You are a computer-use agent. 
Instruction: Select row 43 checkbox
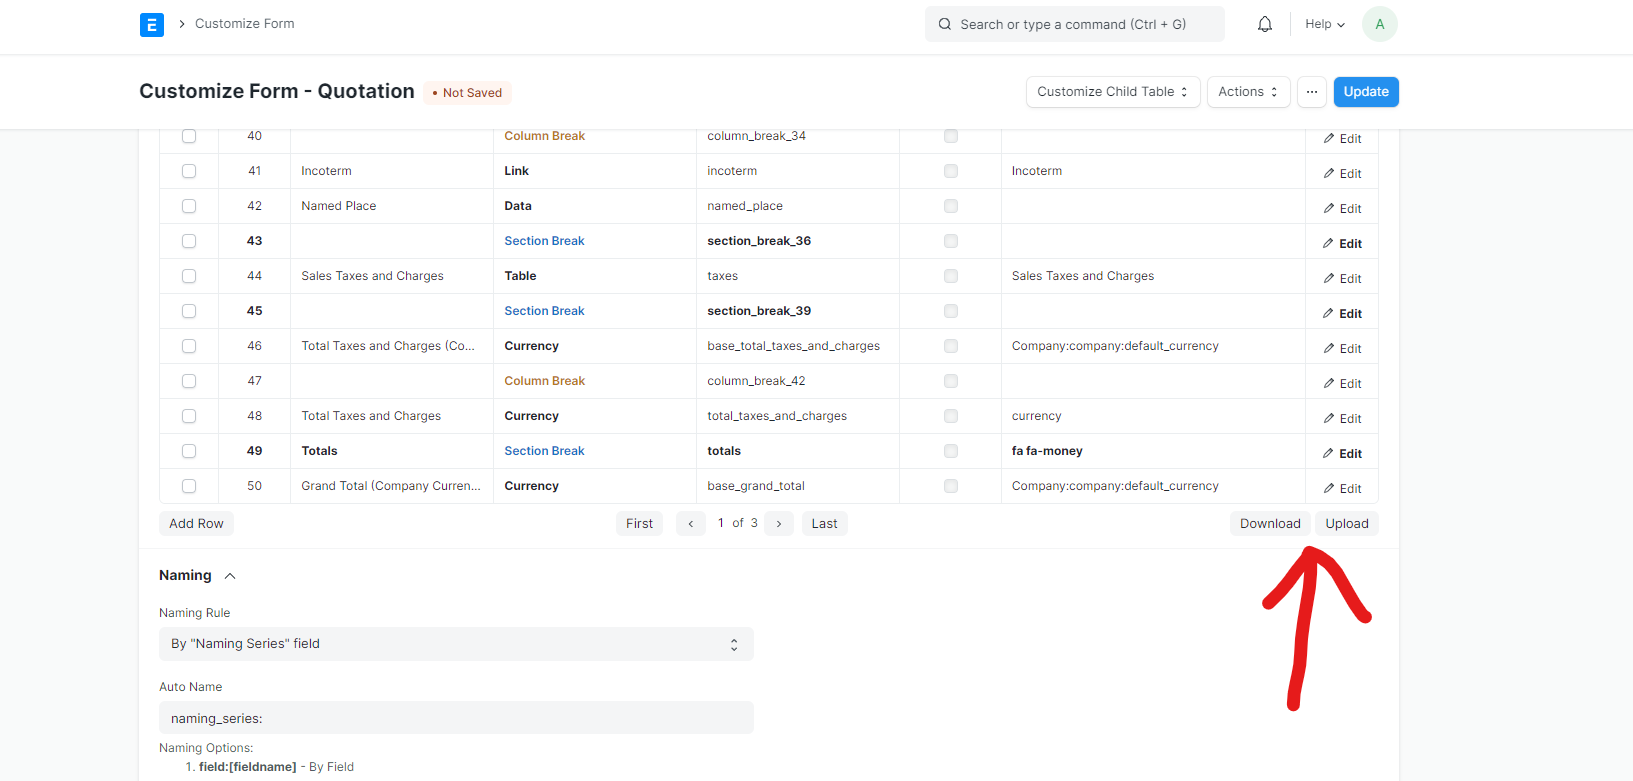(x=189, y=241)
